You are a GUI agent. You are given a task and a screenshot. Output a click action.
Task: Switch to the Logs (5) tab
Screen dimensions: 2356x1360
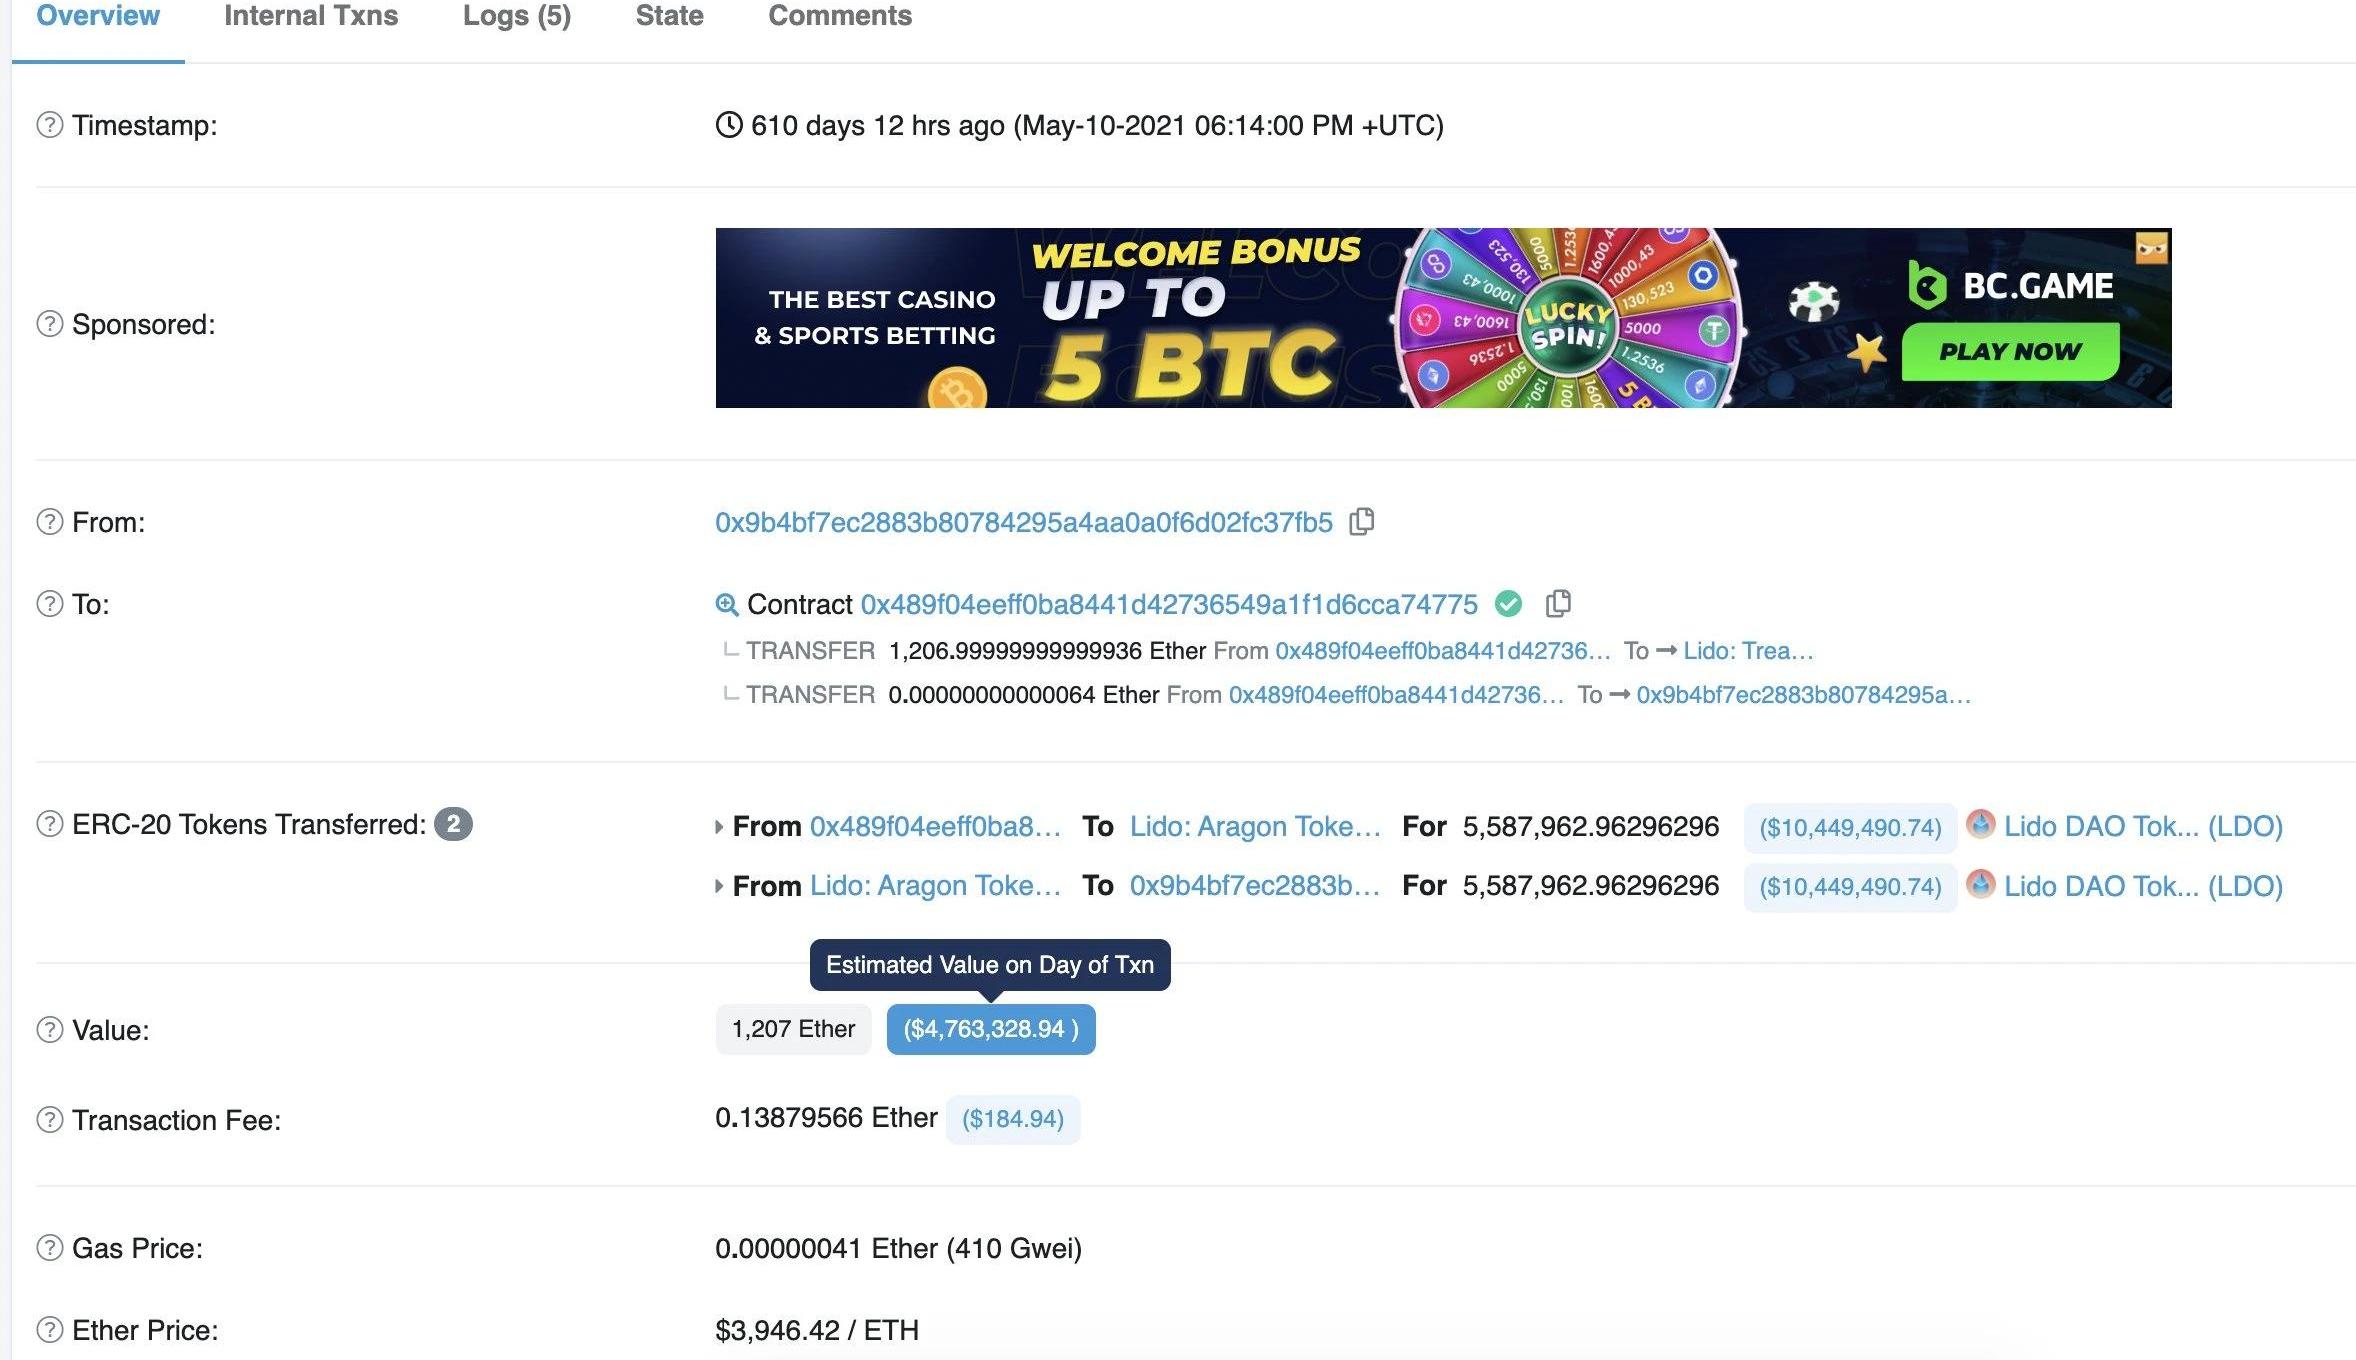point(517,16)
